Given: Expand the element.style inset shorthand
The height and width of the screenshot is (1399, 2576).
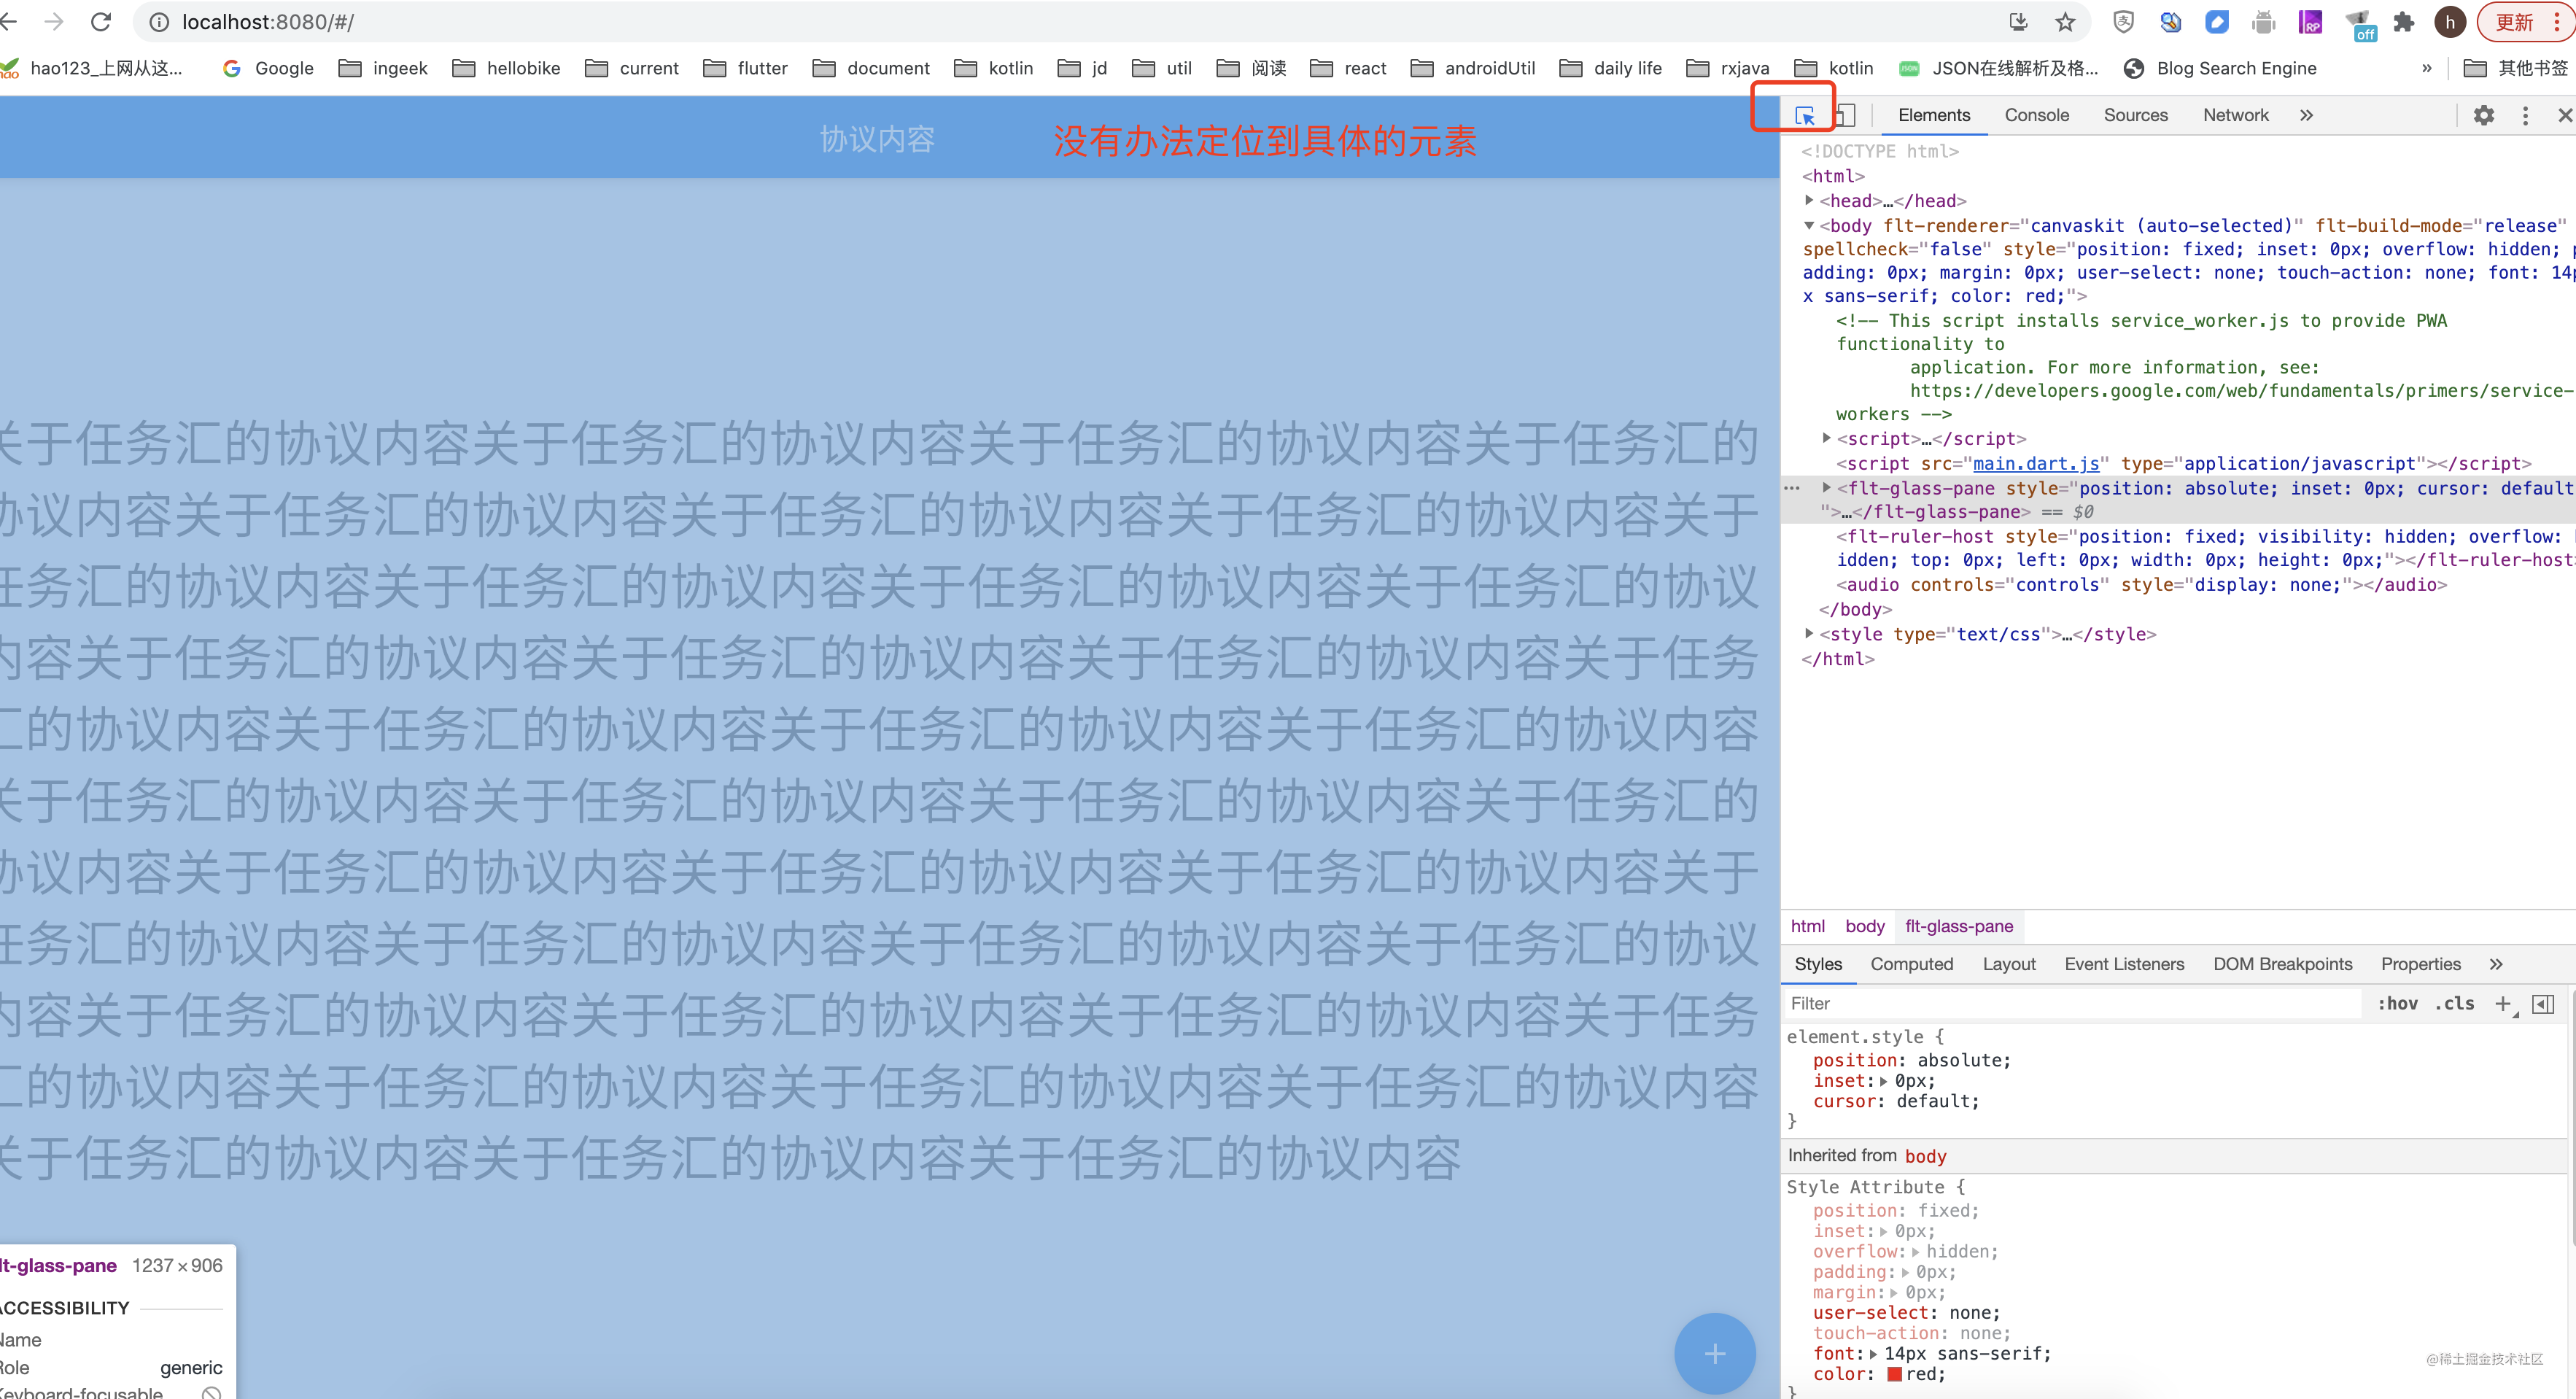Looking at the screenshot, I should [1883, 1081].
